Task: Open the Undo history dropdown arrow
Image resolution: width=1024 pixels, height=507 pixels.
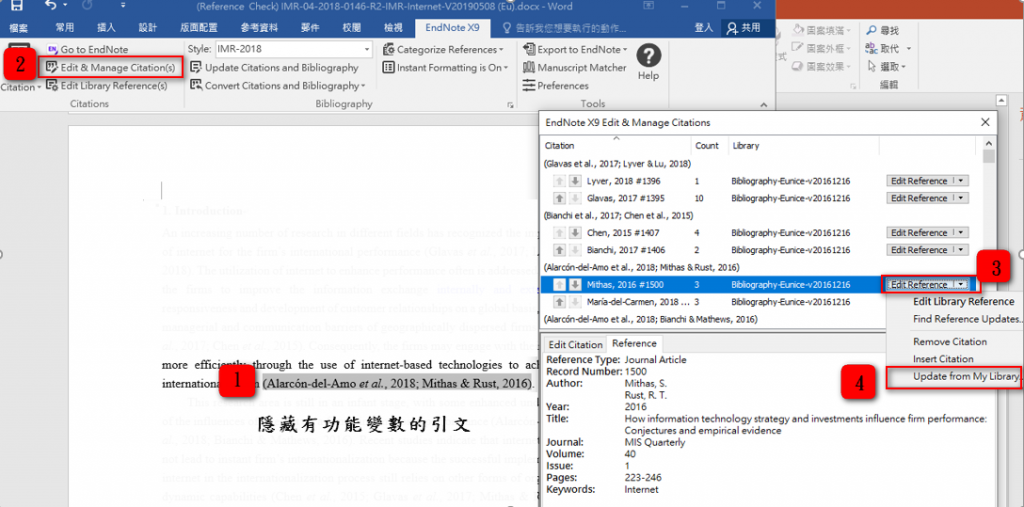Action: [67, 6]
